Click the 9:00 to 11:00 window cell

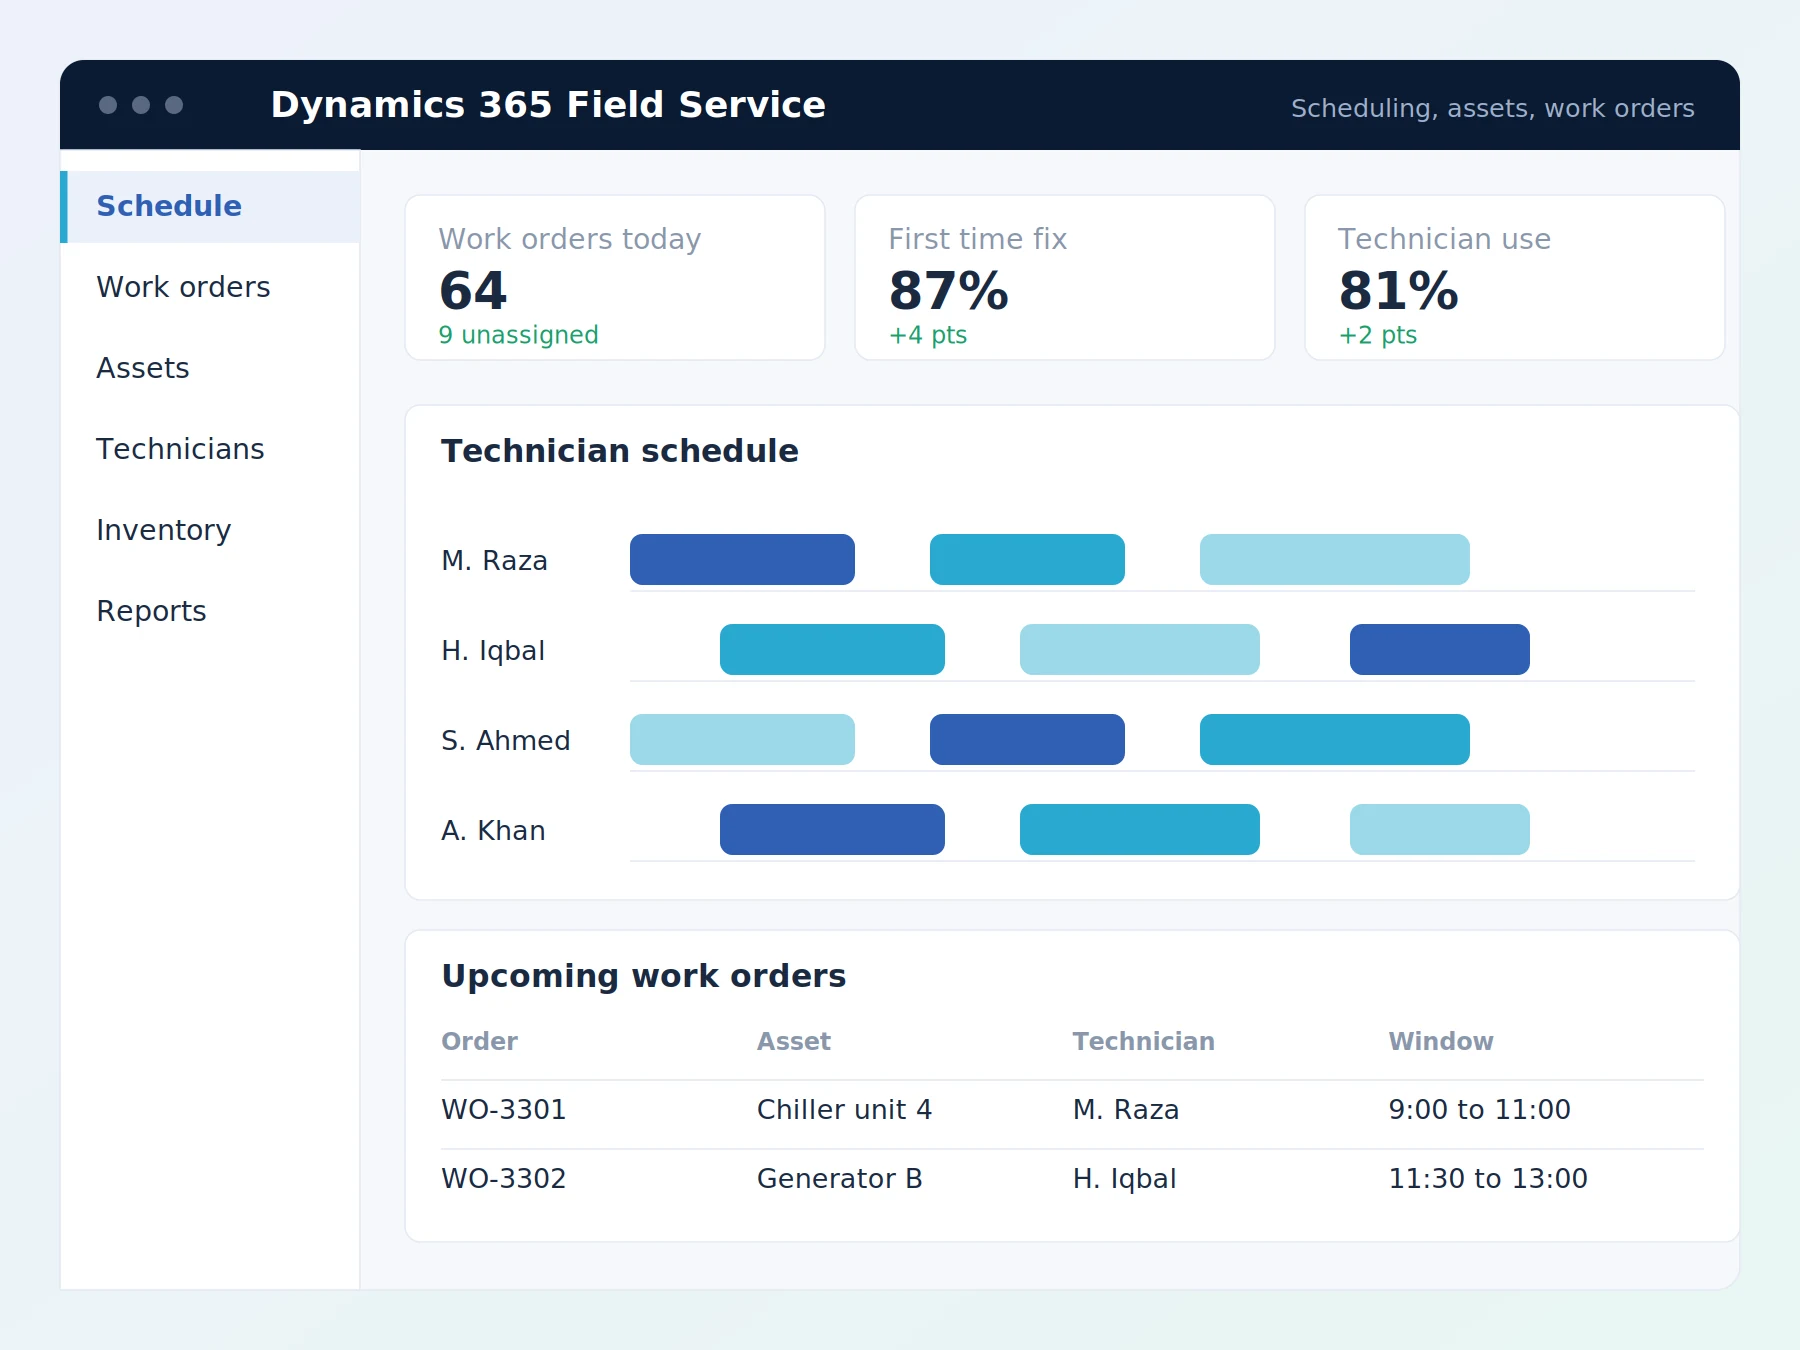(1479, 1110)
